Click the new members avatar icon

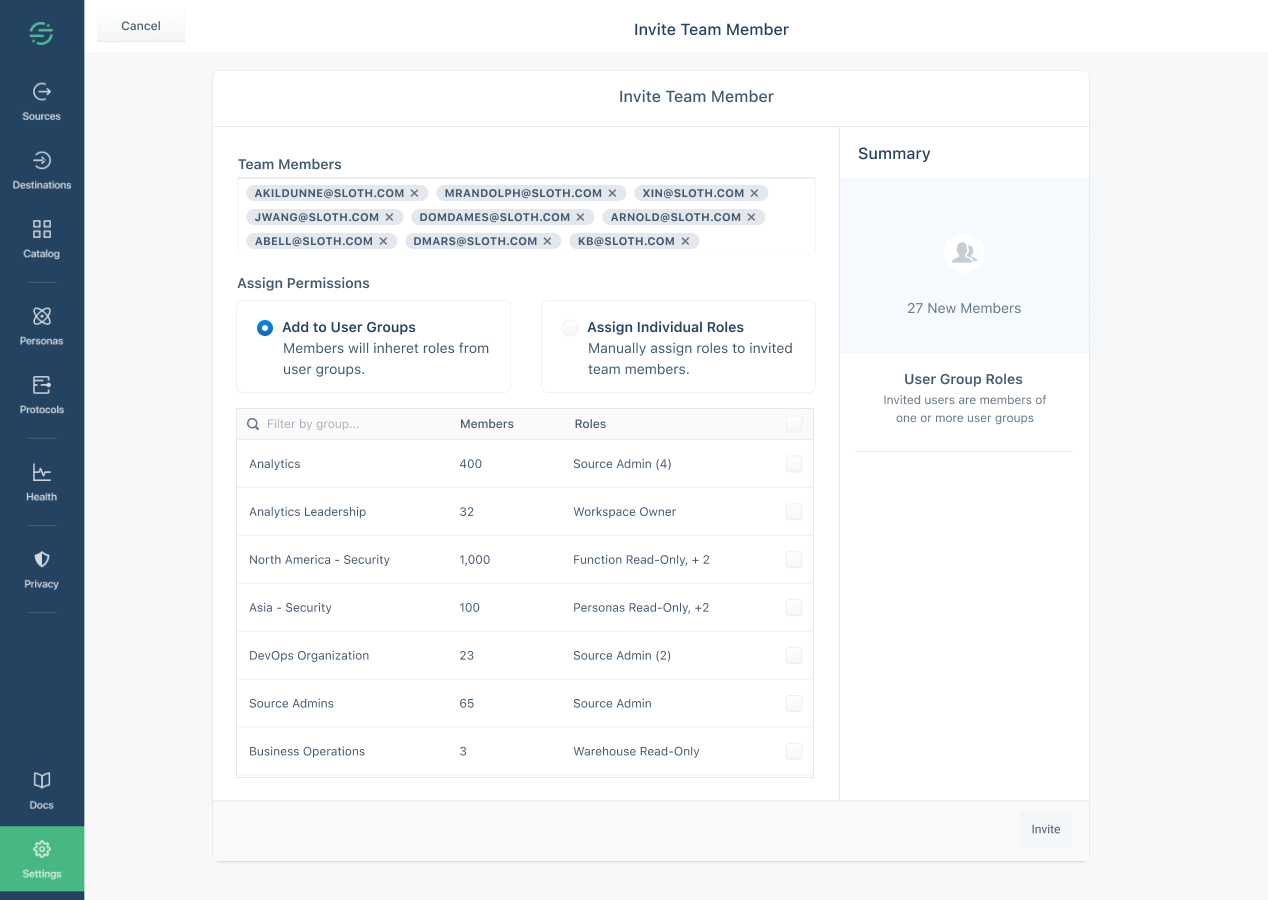964,253
